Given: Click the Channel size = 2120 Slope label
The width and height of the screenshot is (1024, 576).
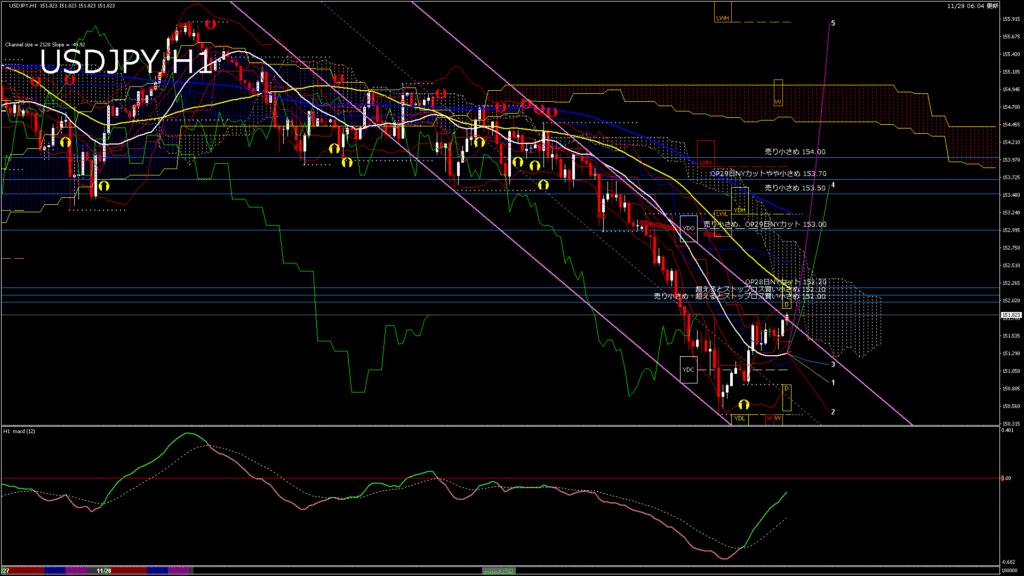Looking at the screenshot, I should (x=45, y=45).
